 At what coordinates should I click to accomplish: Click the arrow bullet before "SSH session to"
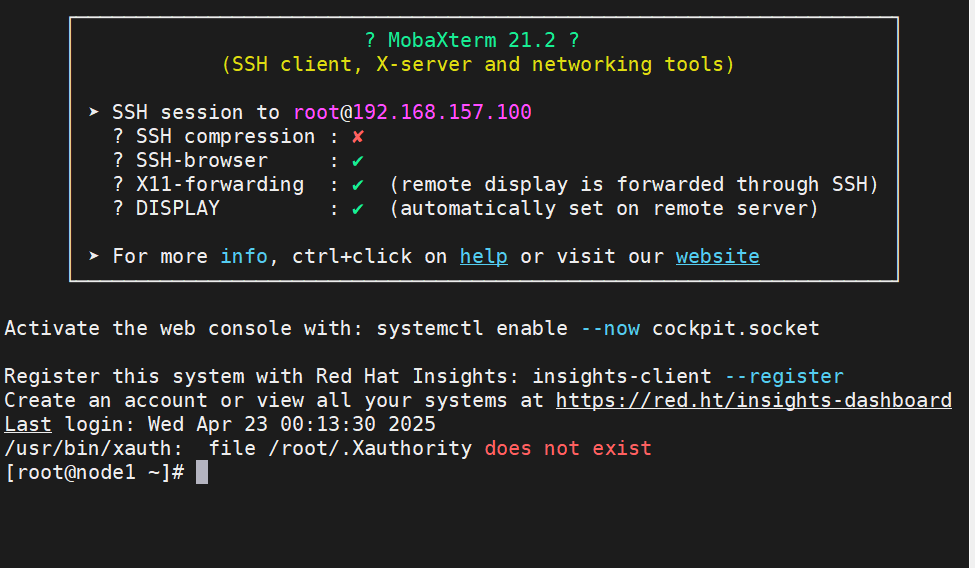94,112
